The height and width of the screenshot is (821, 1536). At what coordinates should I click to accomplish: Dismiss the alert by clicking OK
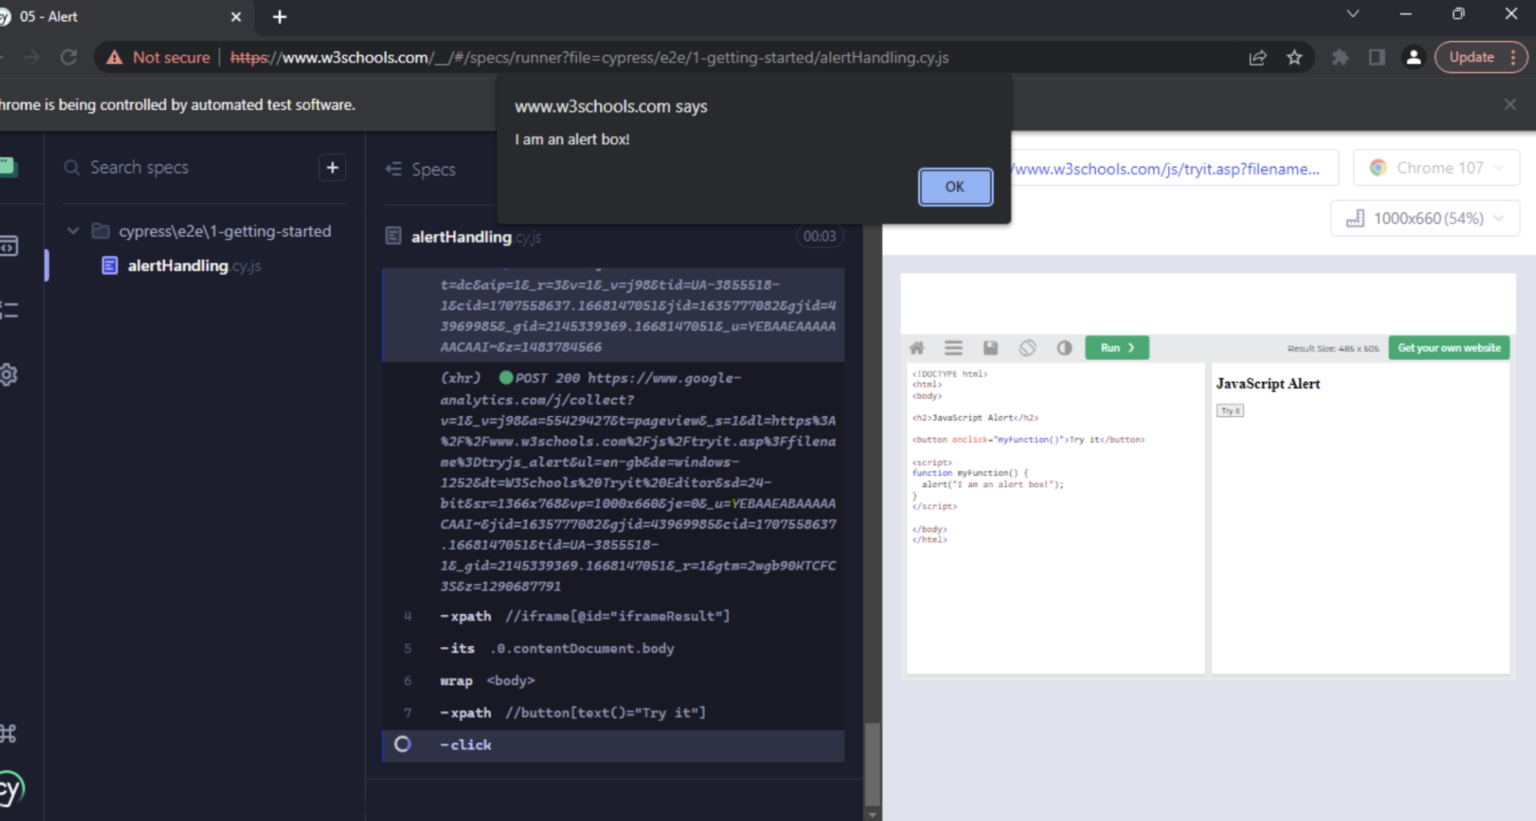coord(954,186)
